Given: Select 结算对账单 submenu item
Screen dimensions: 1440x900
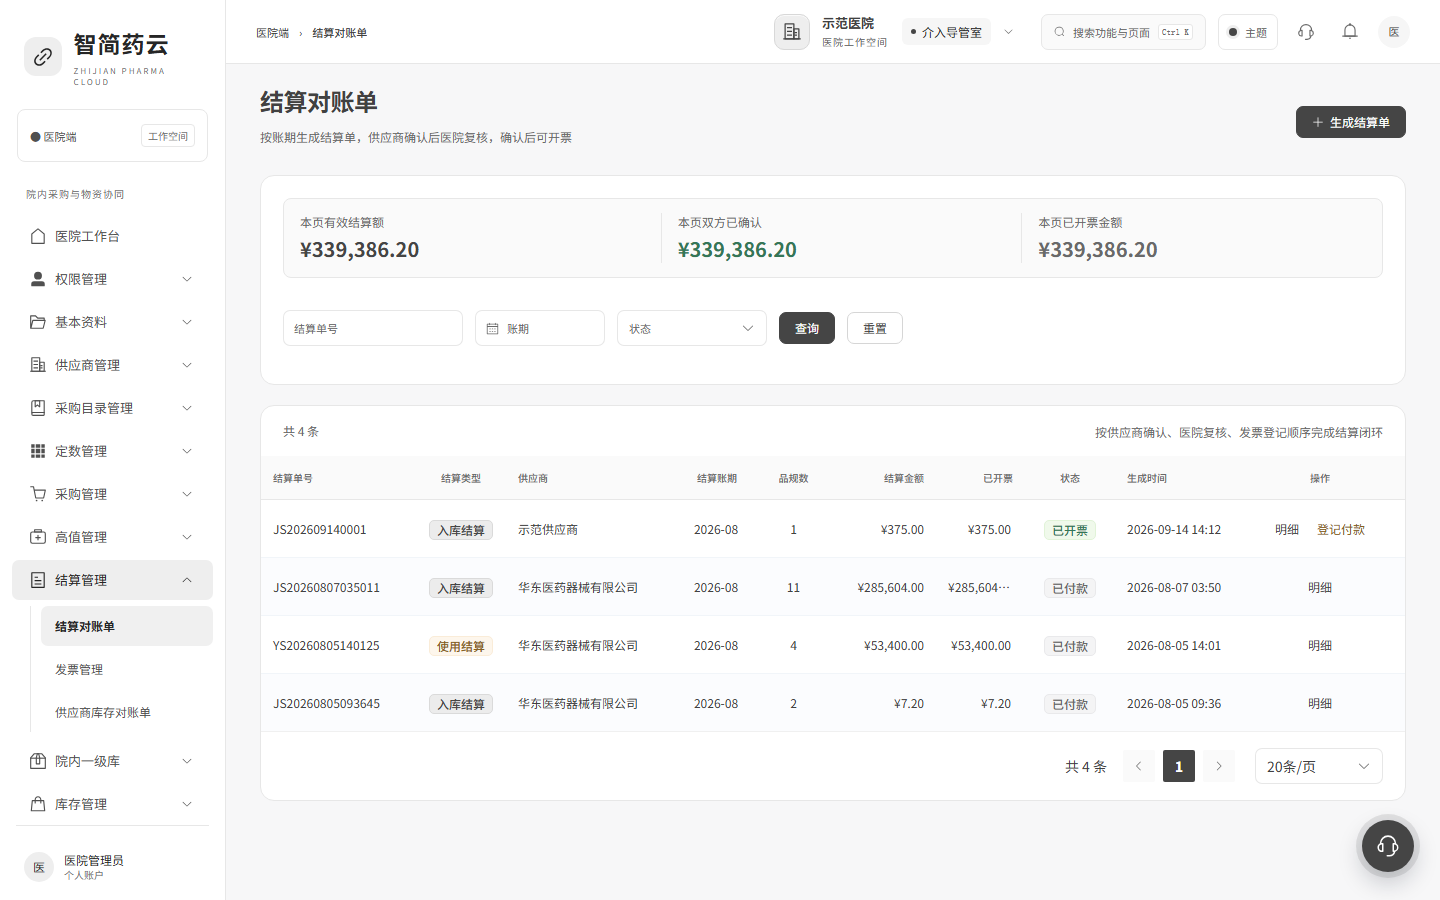Looking at the screenshot, I should (x=127, y=626).
